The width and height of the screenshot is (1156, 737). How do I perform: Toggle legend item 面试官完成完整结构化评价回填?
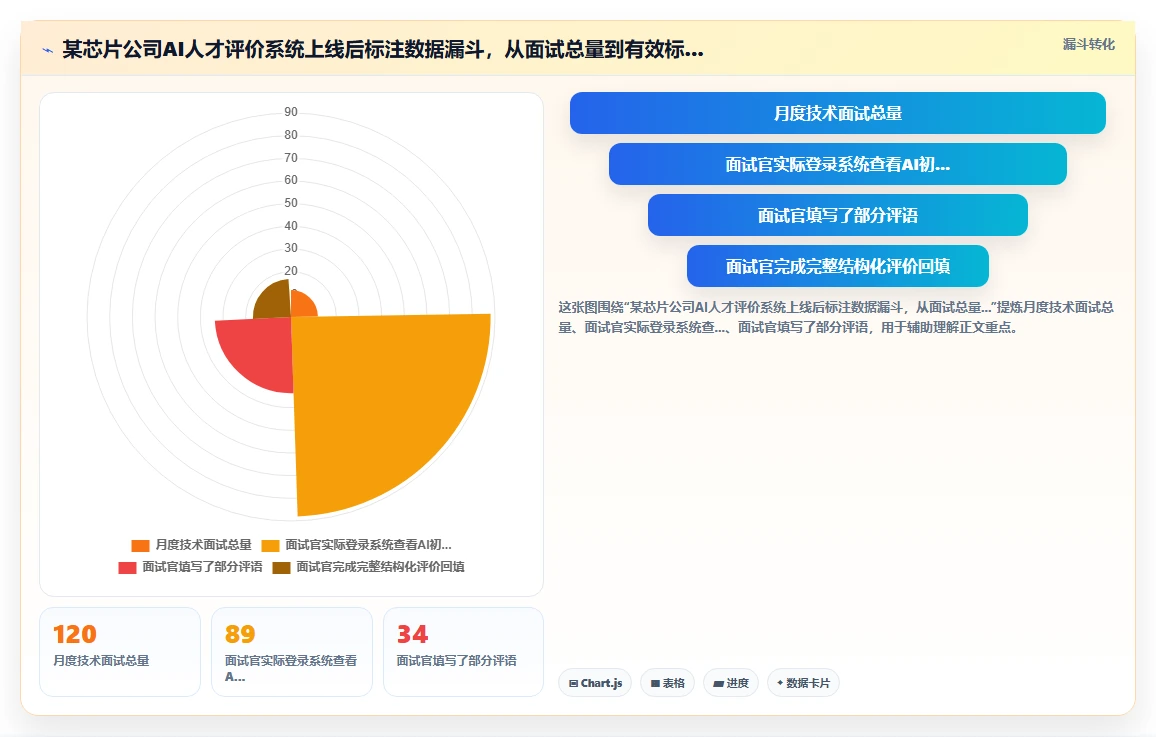tap(369, 567)
